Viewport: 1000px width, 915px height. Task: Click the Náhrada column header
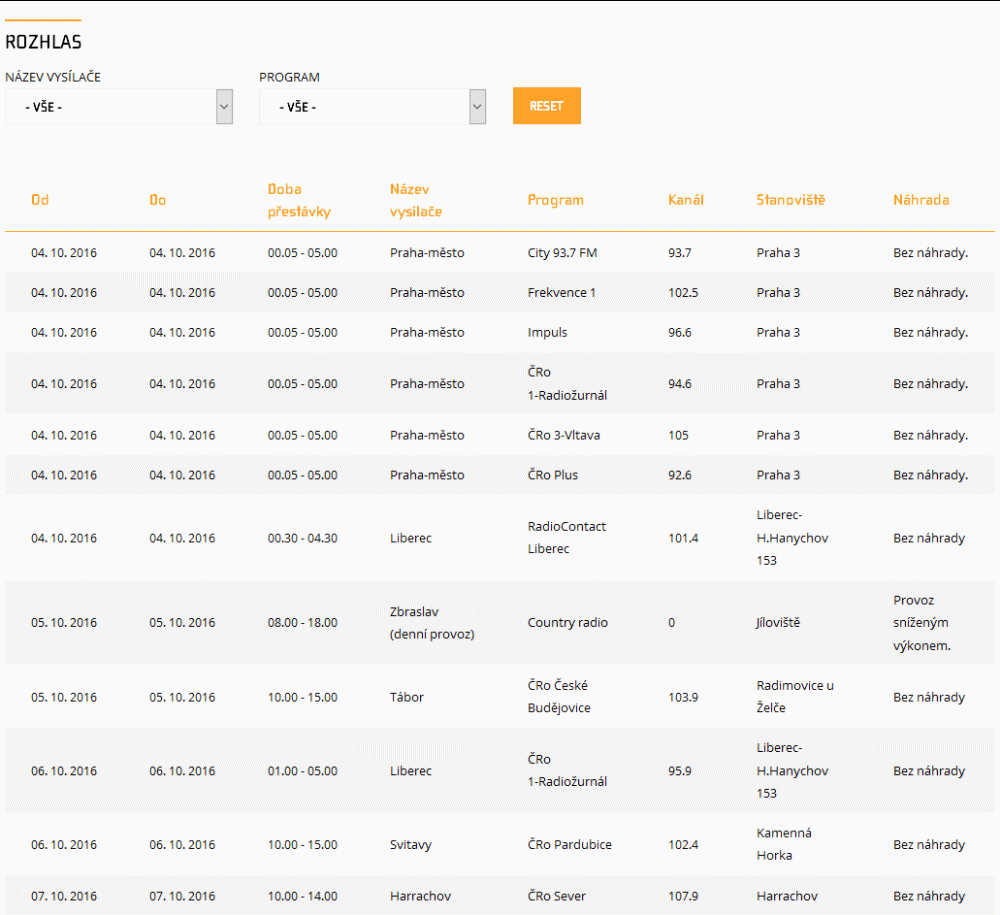[x=921, y=200]
